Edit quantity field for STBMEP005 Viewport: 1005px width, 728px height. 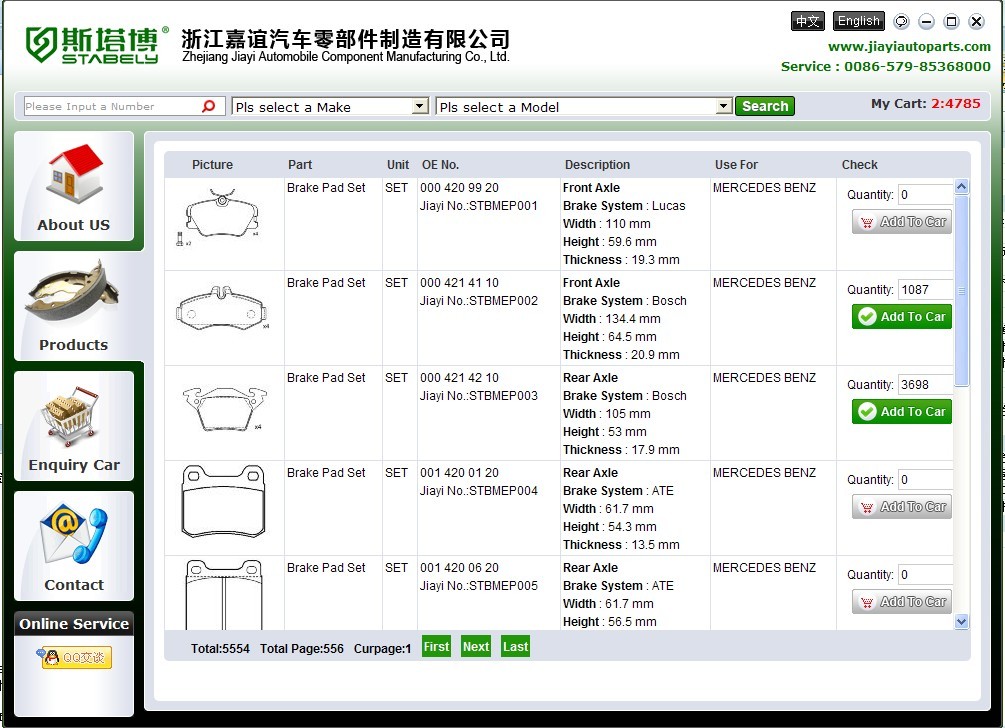tap(925, 575)
